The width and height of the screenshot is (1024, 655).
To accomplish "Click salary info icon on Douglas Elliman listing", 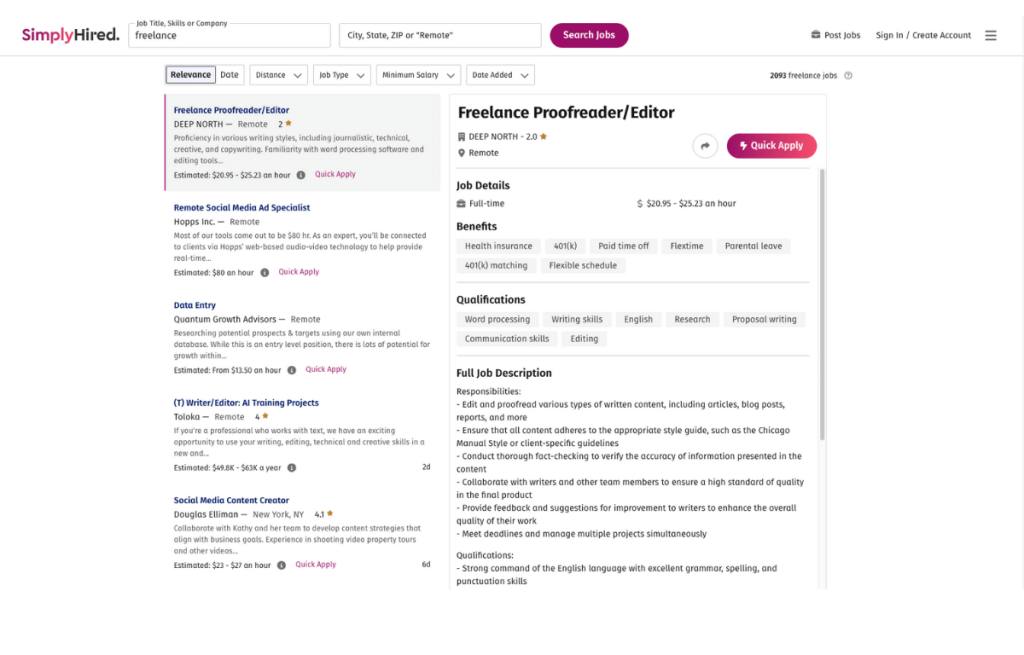I will (281, 565).
